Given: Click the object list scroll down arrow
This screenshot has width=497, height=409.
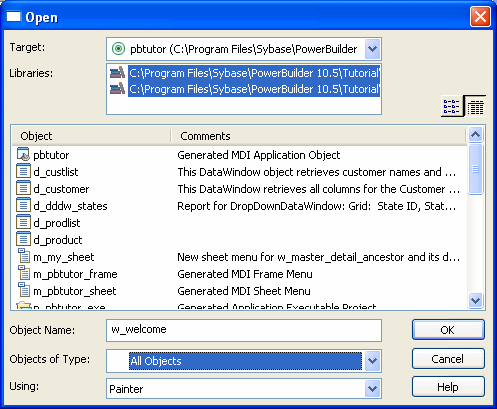Looking at the screenshot, I should pyautogui.click(x=475, y=300).
